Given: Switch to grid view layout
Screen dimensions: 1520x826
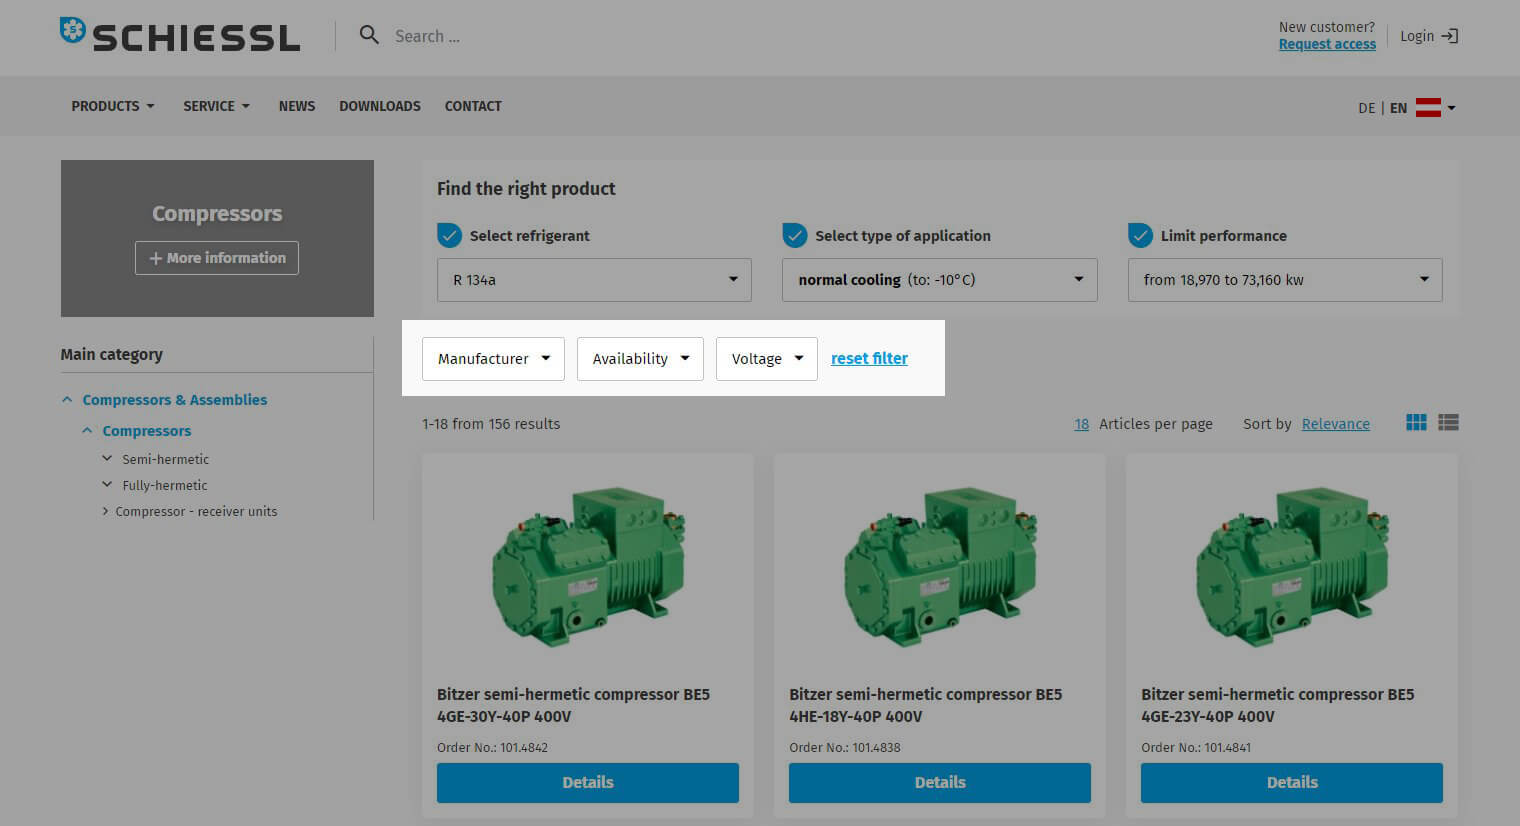Looking at the screenshot, I should coord(1416,423).
